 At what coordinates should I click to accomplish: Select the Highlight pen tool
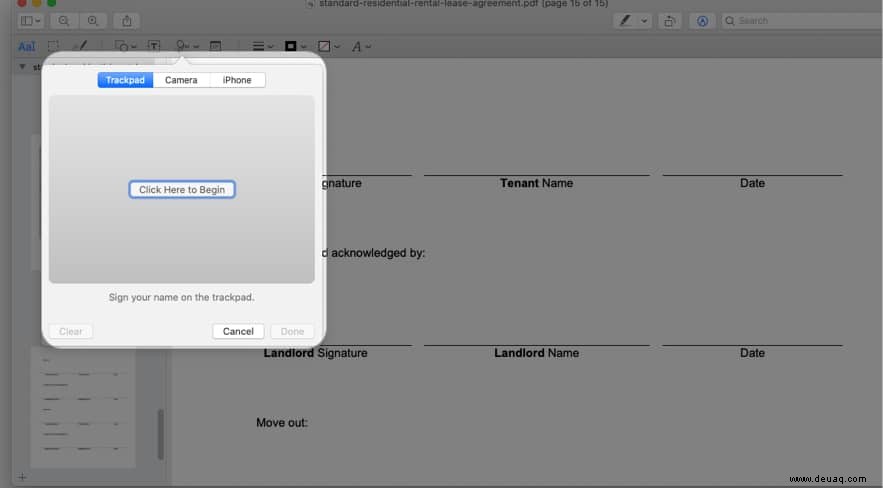pos(625,21)
